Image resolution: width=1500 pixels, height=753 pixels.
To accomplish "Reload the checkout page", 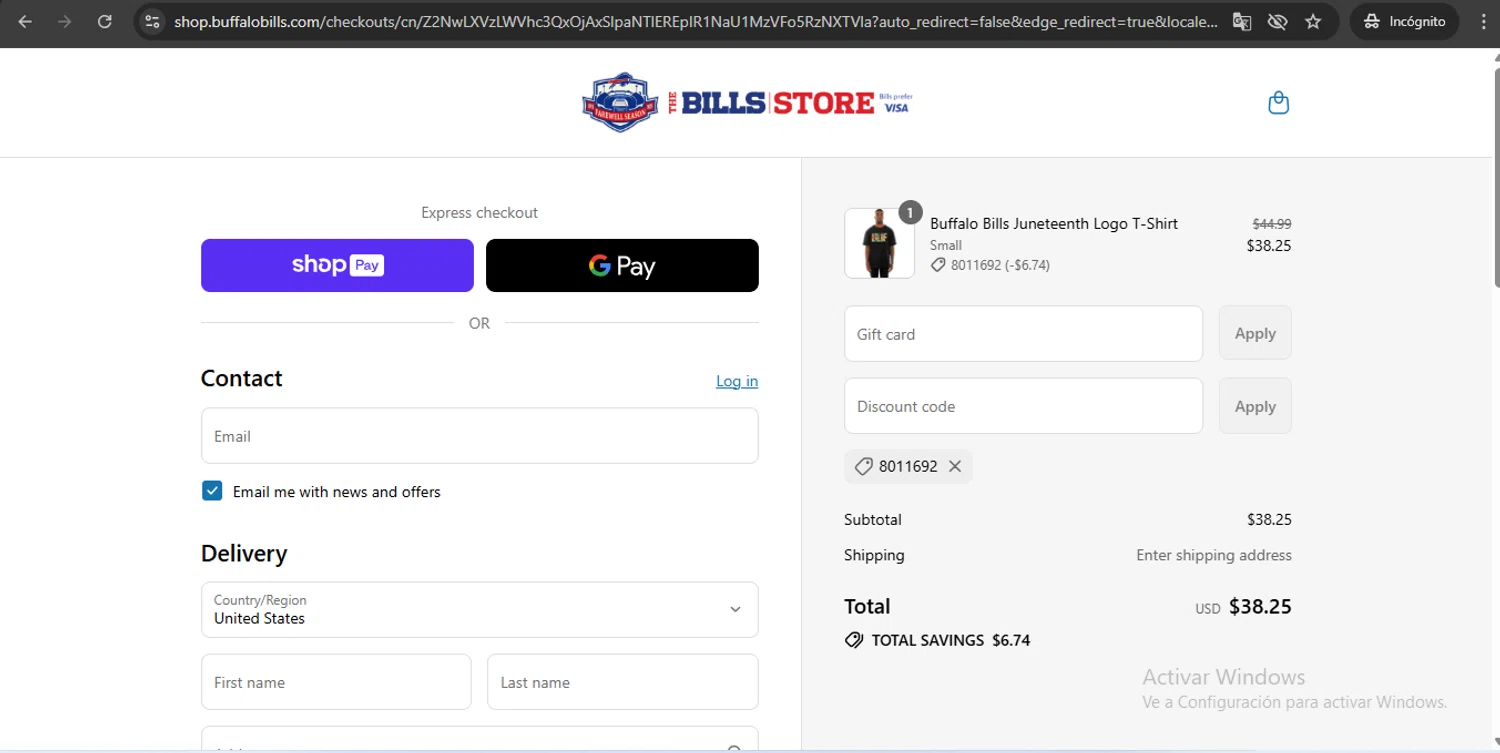I will (x=104, y=21).
